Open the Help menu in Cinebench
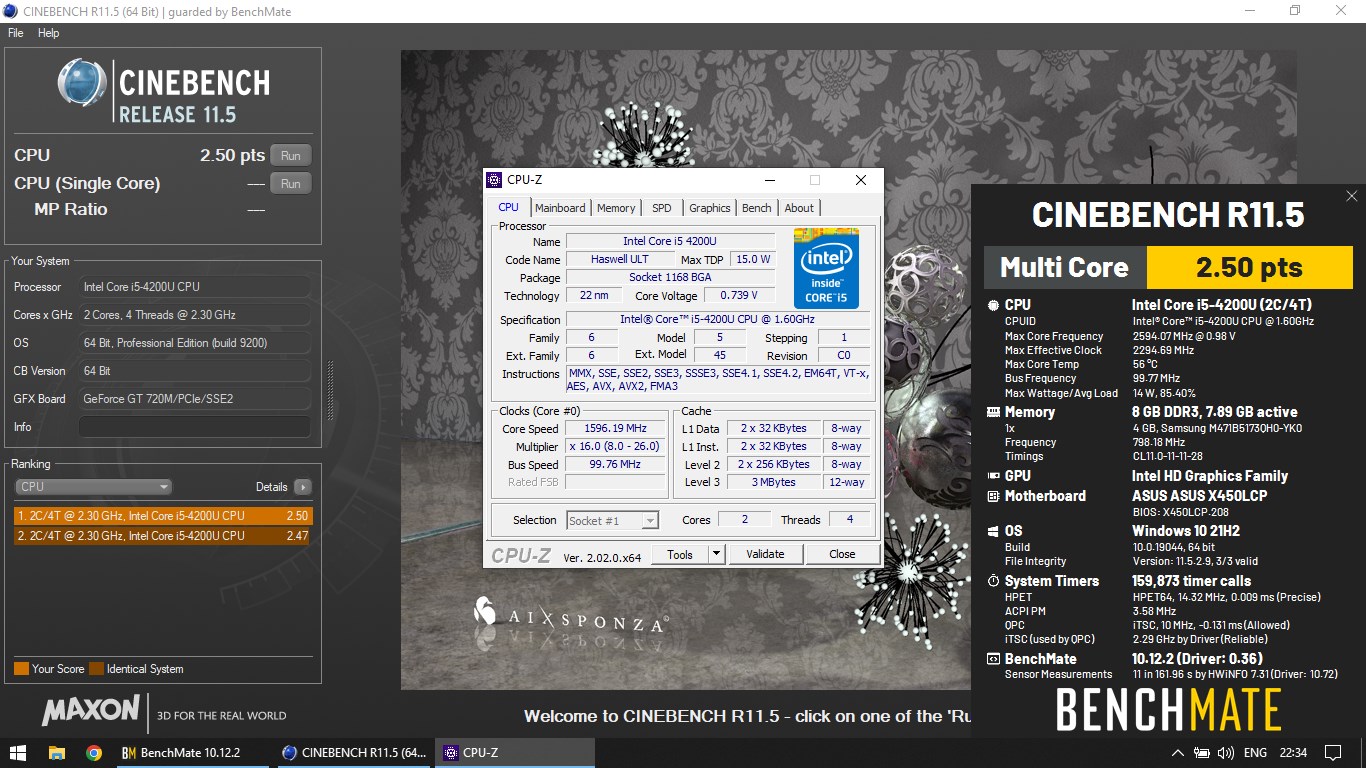The height and width of the screenshot is (768, 1366). (x=49, y=33)
